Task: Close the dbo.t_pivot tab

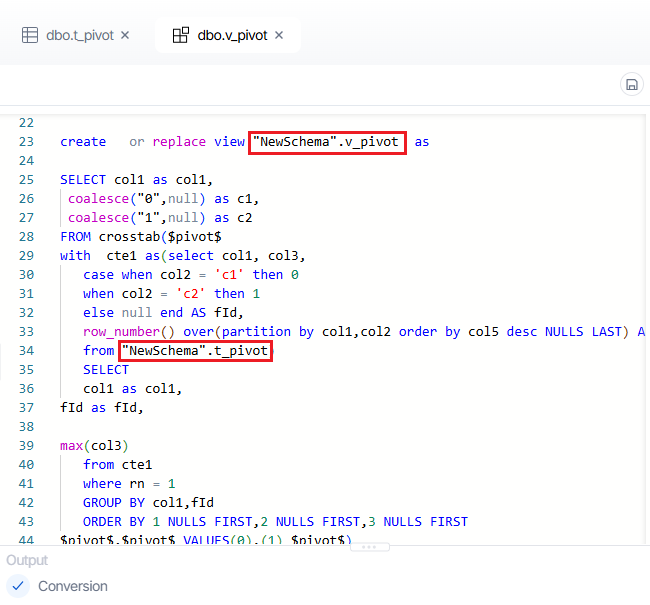Action: pos(125,35)
